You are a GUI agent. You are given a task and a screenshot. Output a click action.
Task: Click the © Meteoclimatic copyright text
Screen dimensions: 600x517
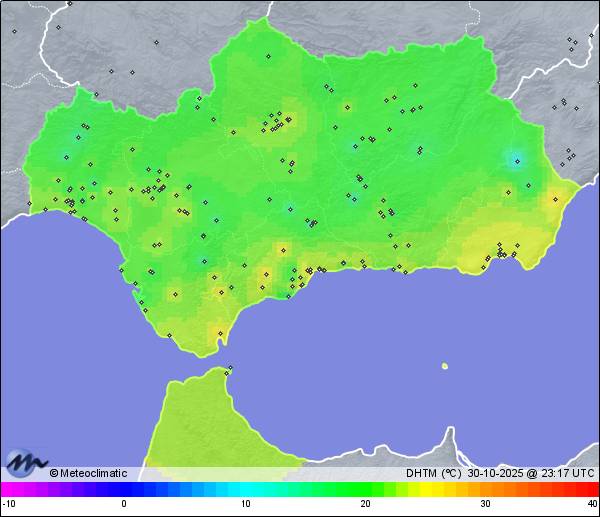coord(88,473)
